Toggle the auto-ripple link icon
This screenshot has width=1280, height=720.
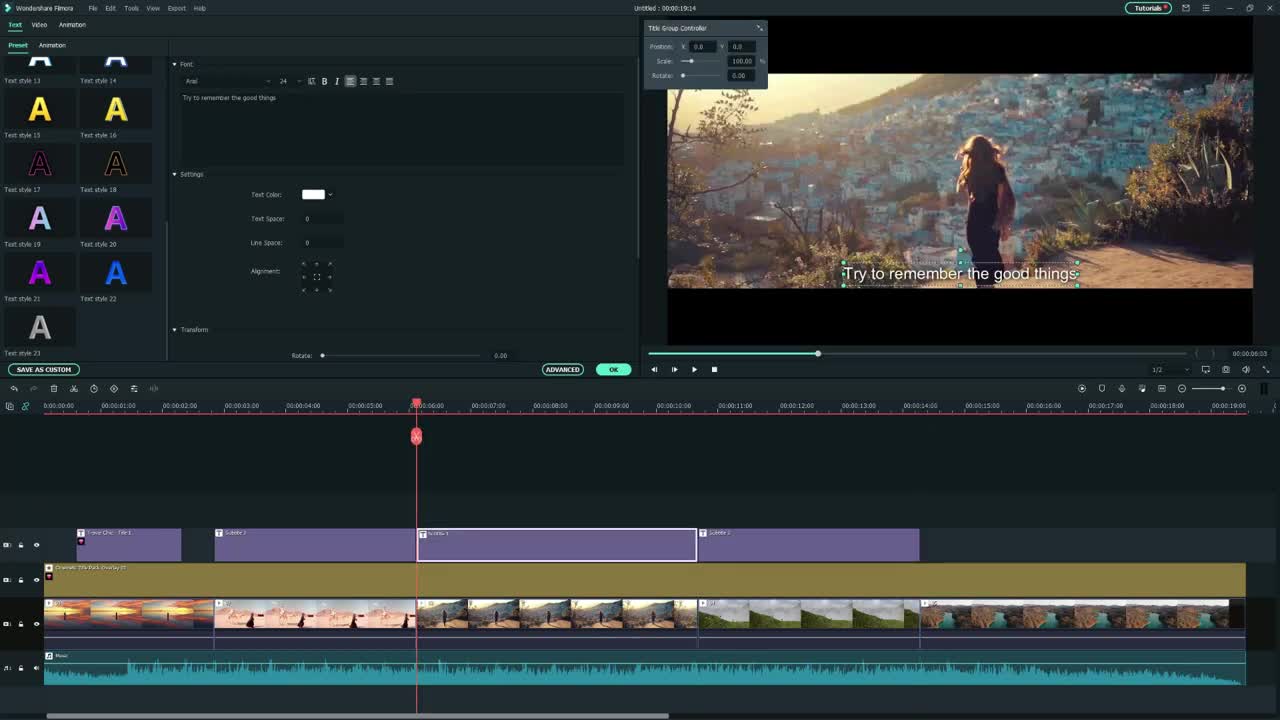pos(25,406)
